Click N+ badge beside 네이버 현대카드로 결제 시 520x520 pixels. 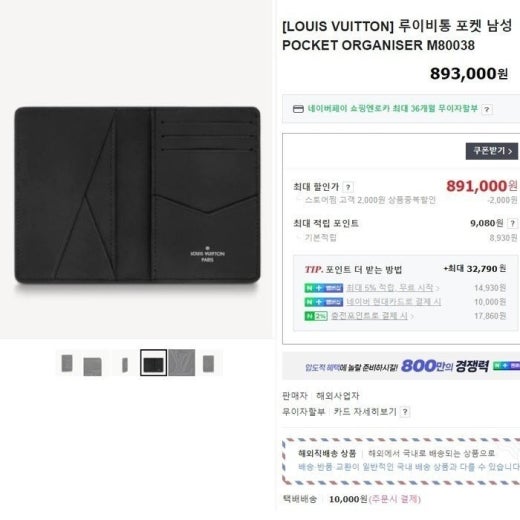pos(324,302)
